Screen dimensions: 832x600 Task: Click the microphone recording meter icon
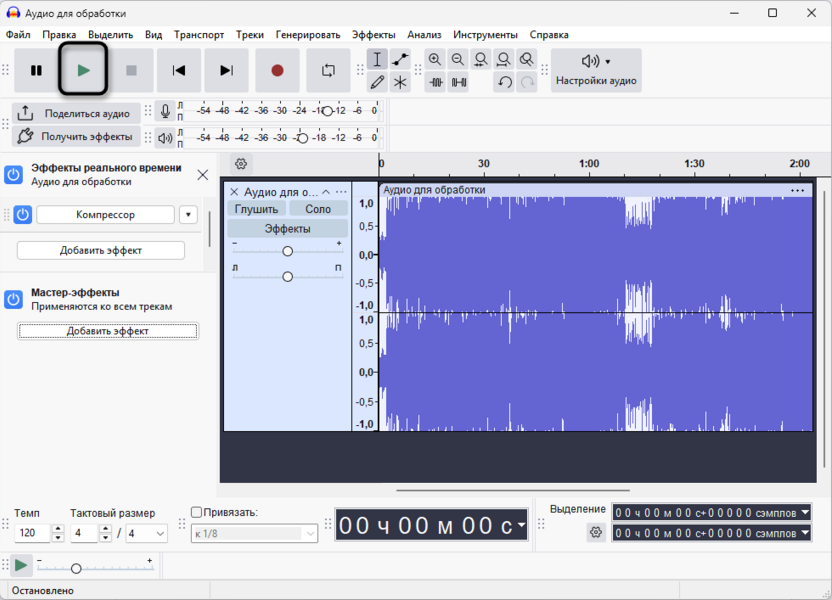coord(165,111)
